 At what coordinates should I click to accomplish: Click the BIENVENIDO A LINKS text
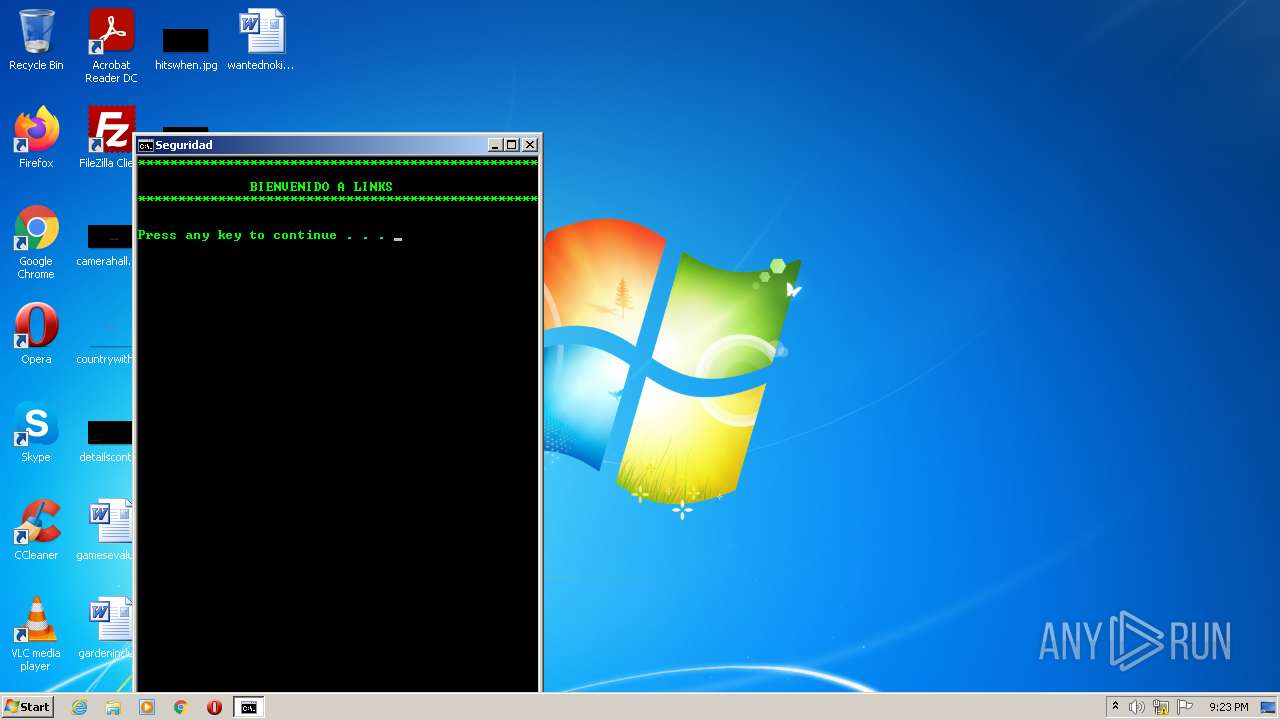(x=321, y=187)
